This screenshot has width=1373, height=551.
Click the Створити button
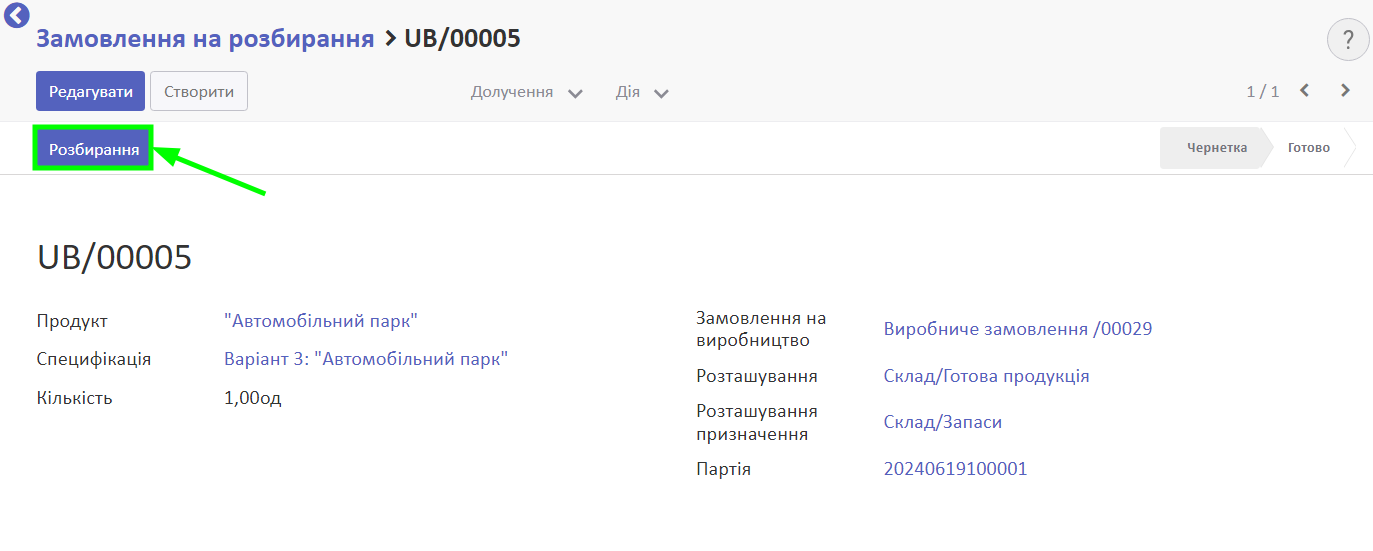(x=199, y=91)
